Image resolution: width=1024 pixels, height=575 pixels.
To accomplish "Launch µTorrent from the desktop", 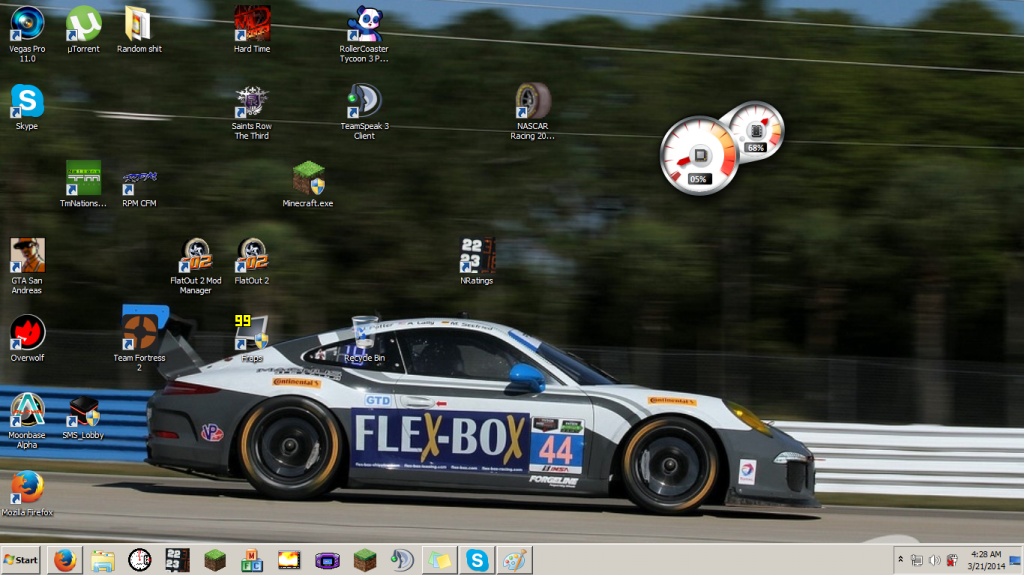I will click(83, 29).
